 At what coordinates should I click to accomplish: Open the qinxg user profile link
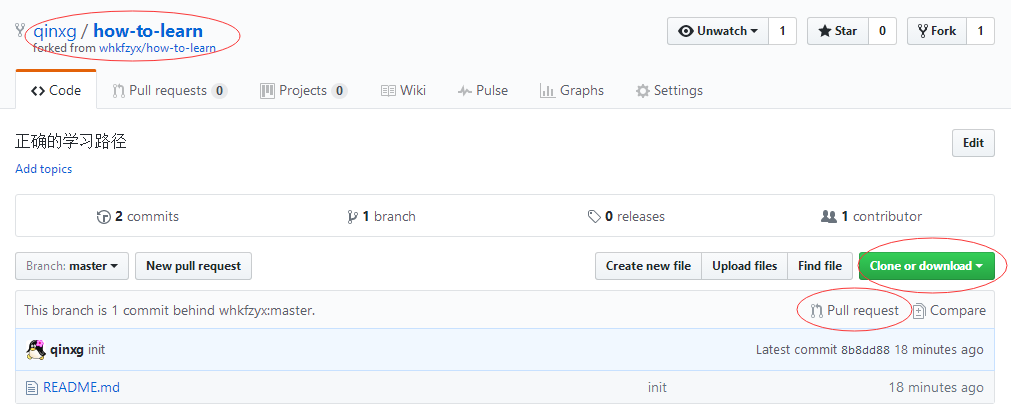(54, 30)
